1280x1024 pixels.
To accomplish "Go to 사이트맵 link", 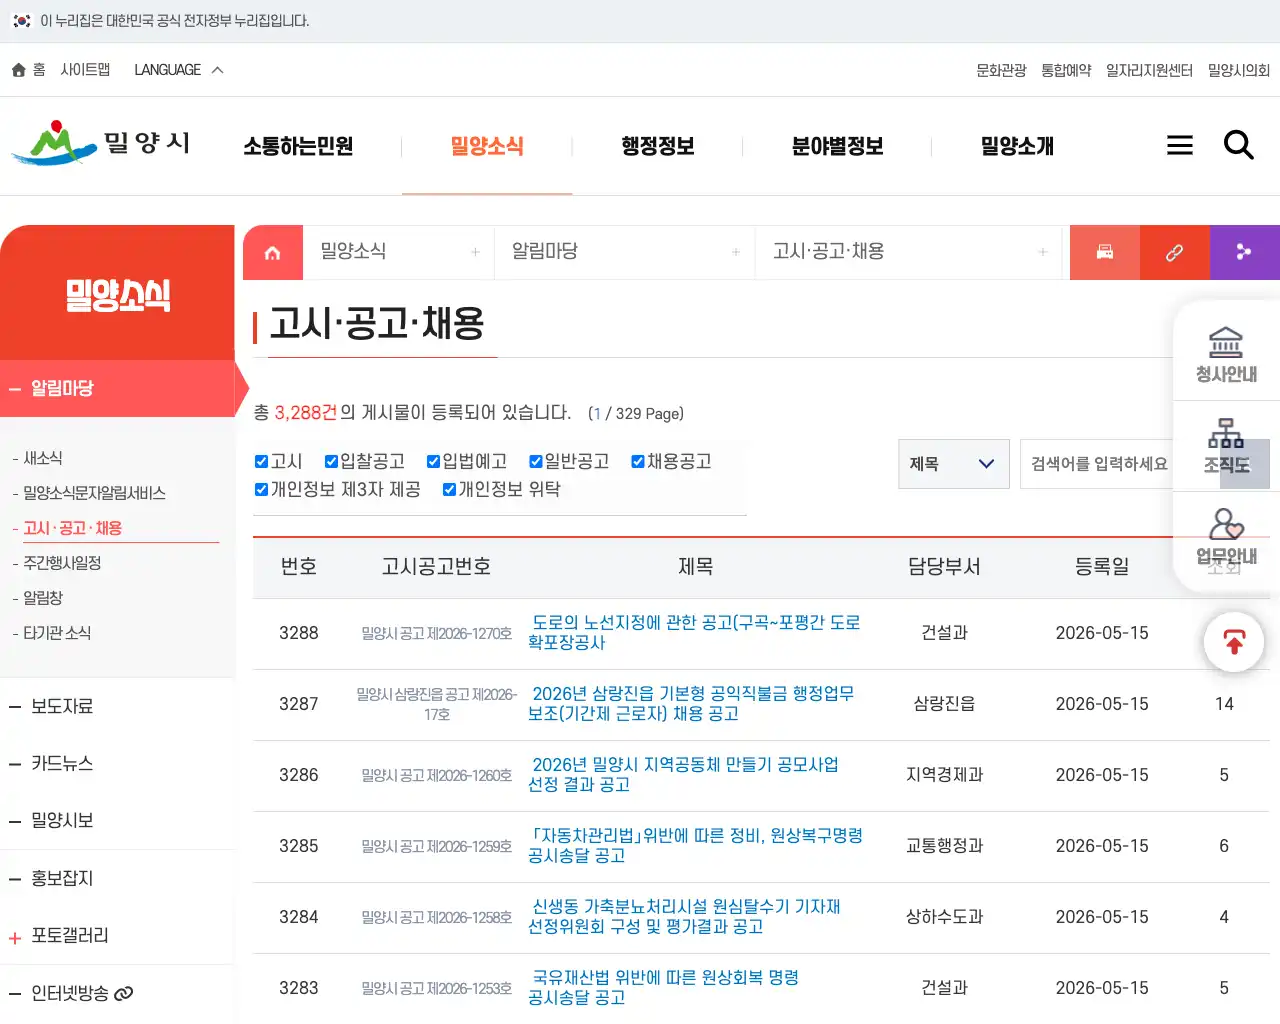I will 85,70.
